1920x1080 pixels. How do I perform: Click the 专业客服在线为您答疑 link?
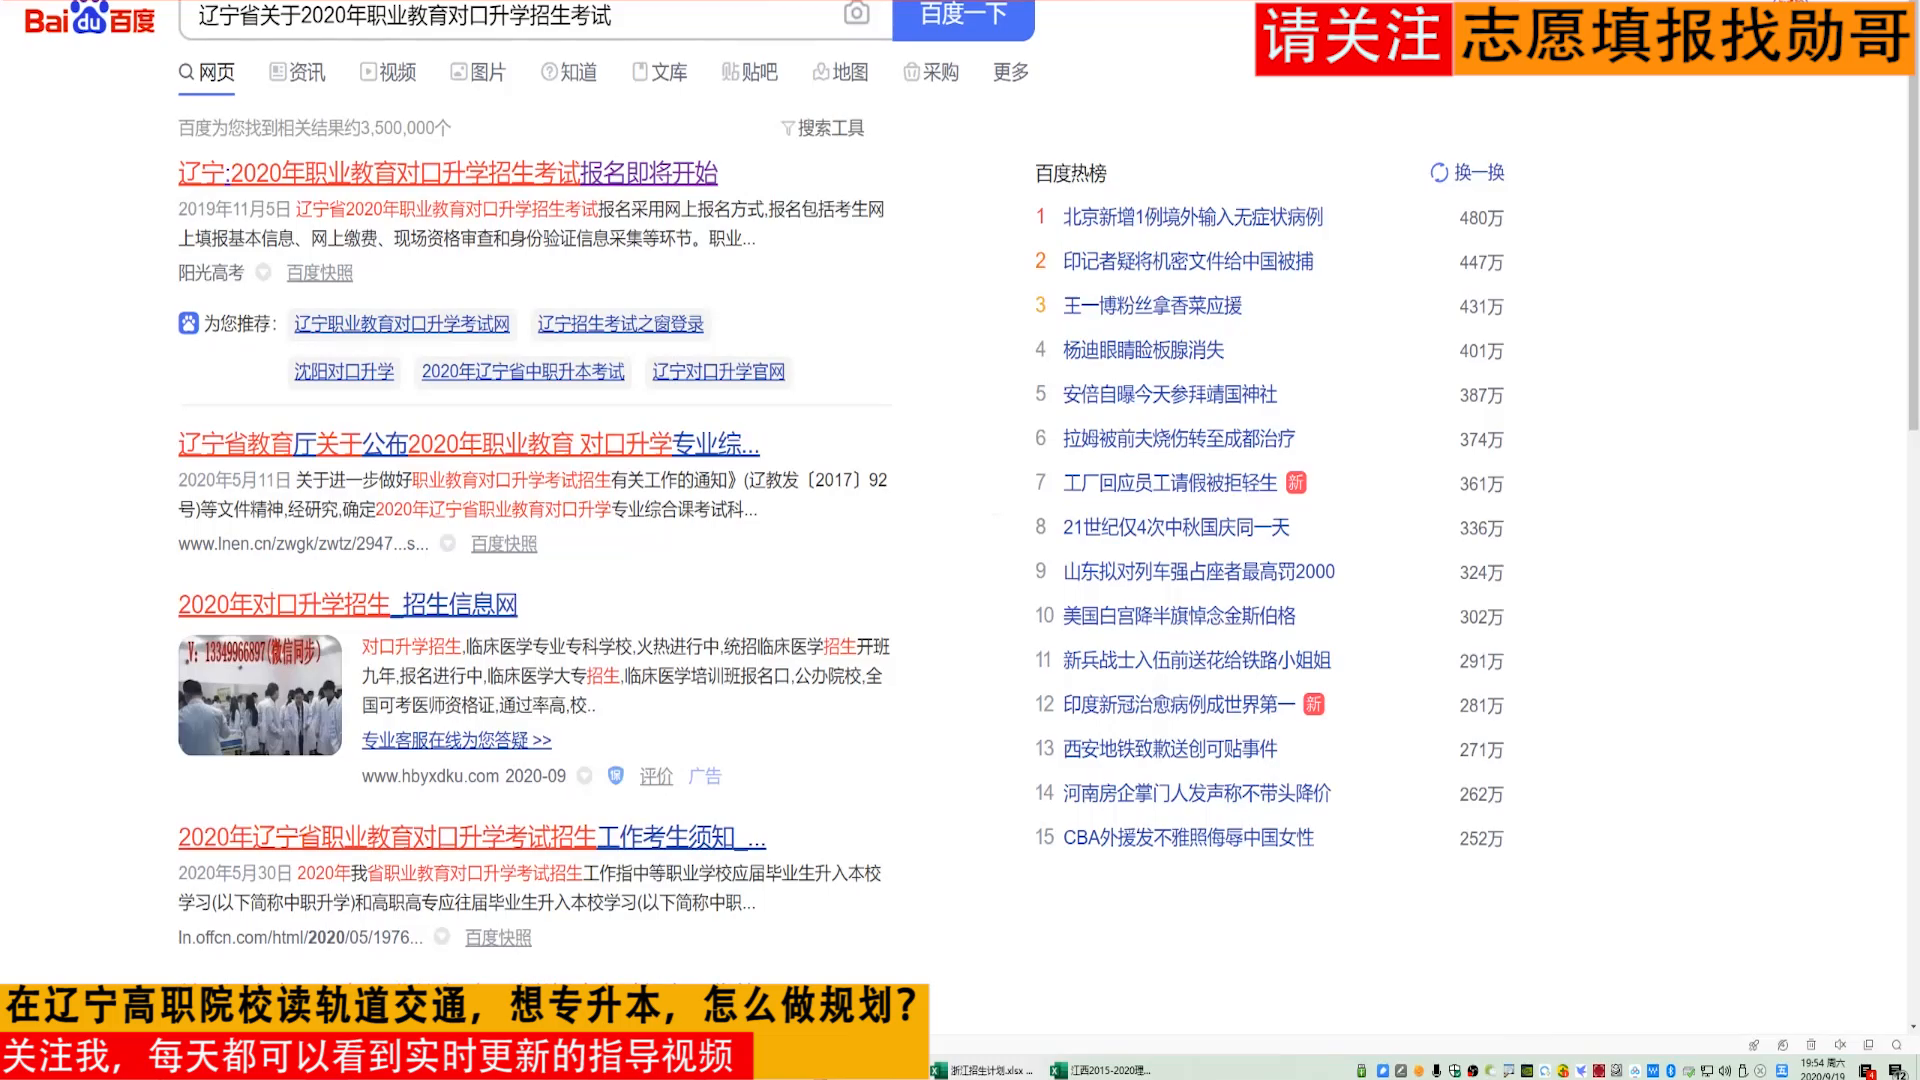pos(457,740)
